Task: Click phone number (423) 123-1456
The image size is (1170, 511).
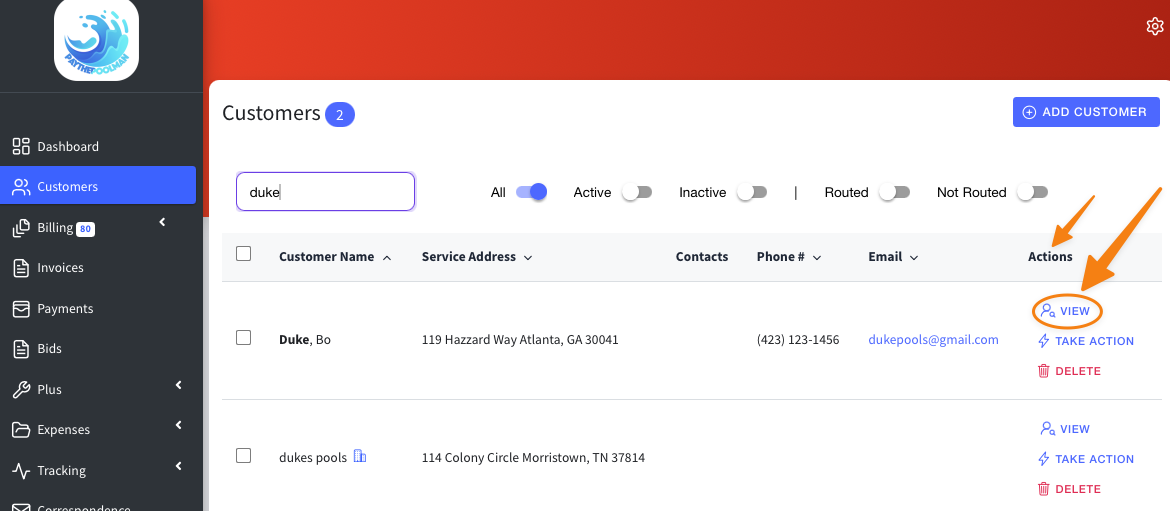Action: [798, 339]
